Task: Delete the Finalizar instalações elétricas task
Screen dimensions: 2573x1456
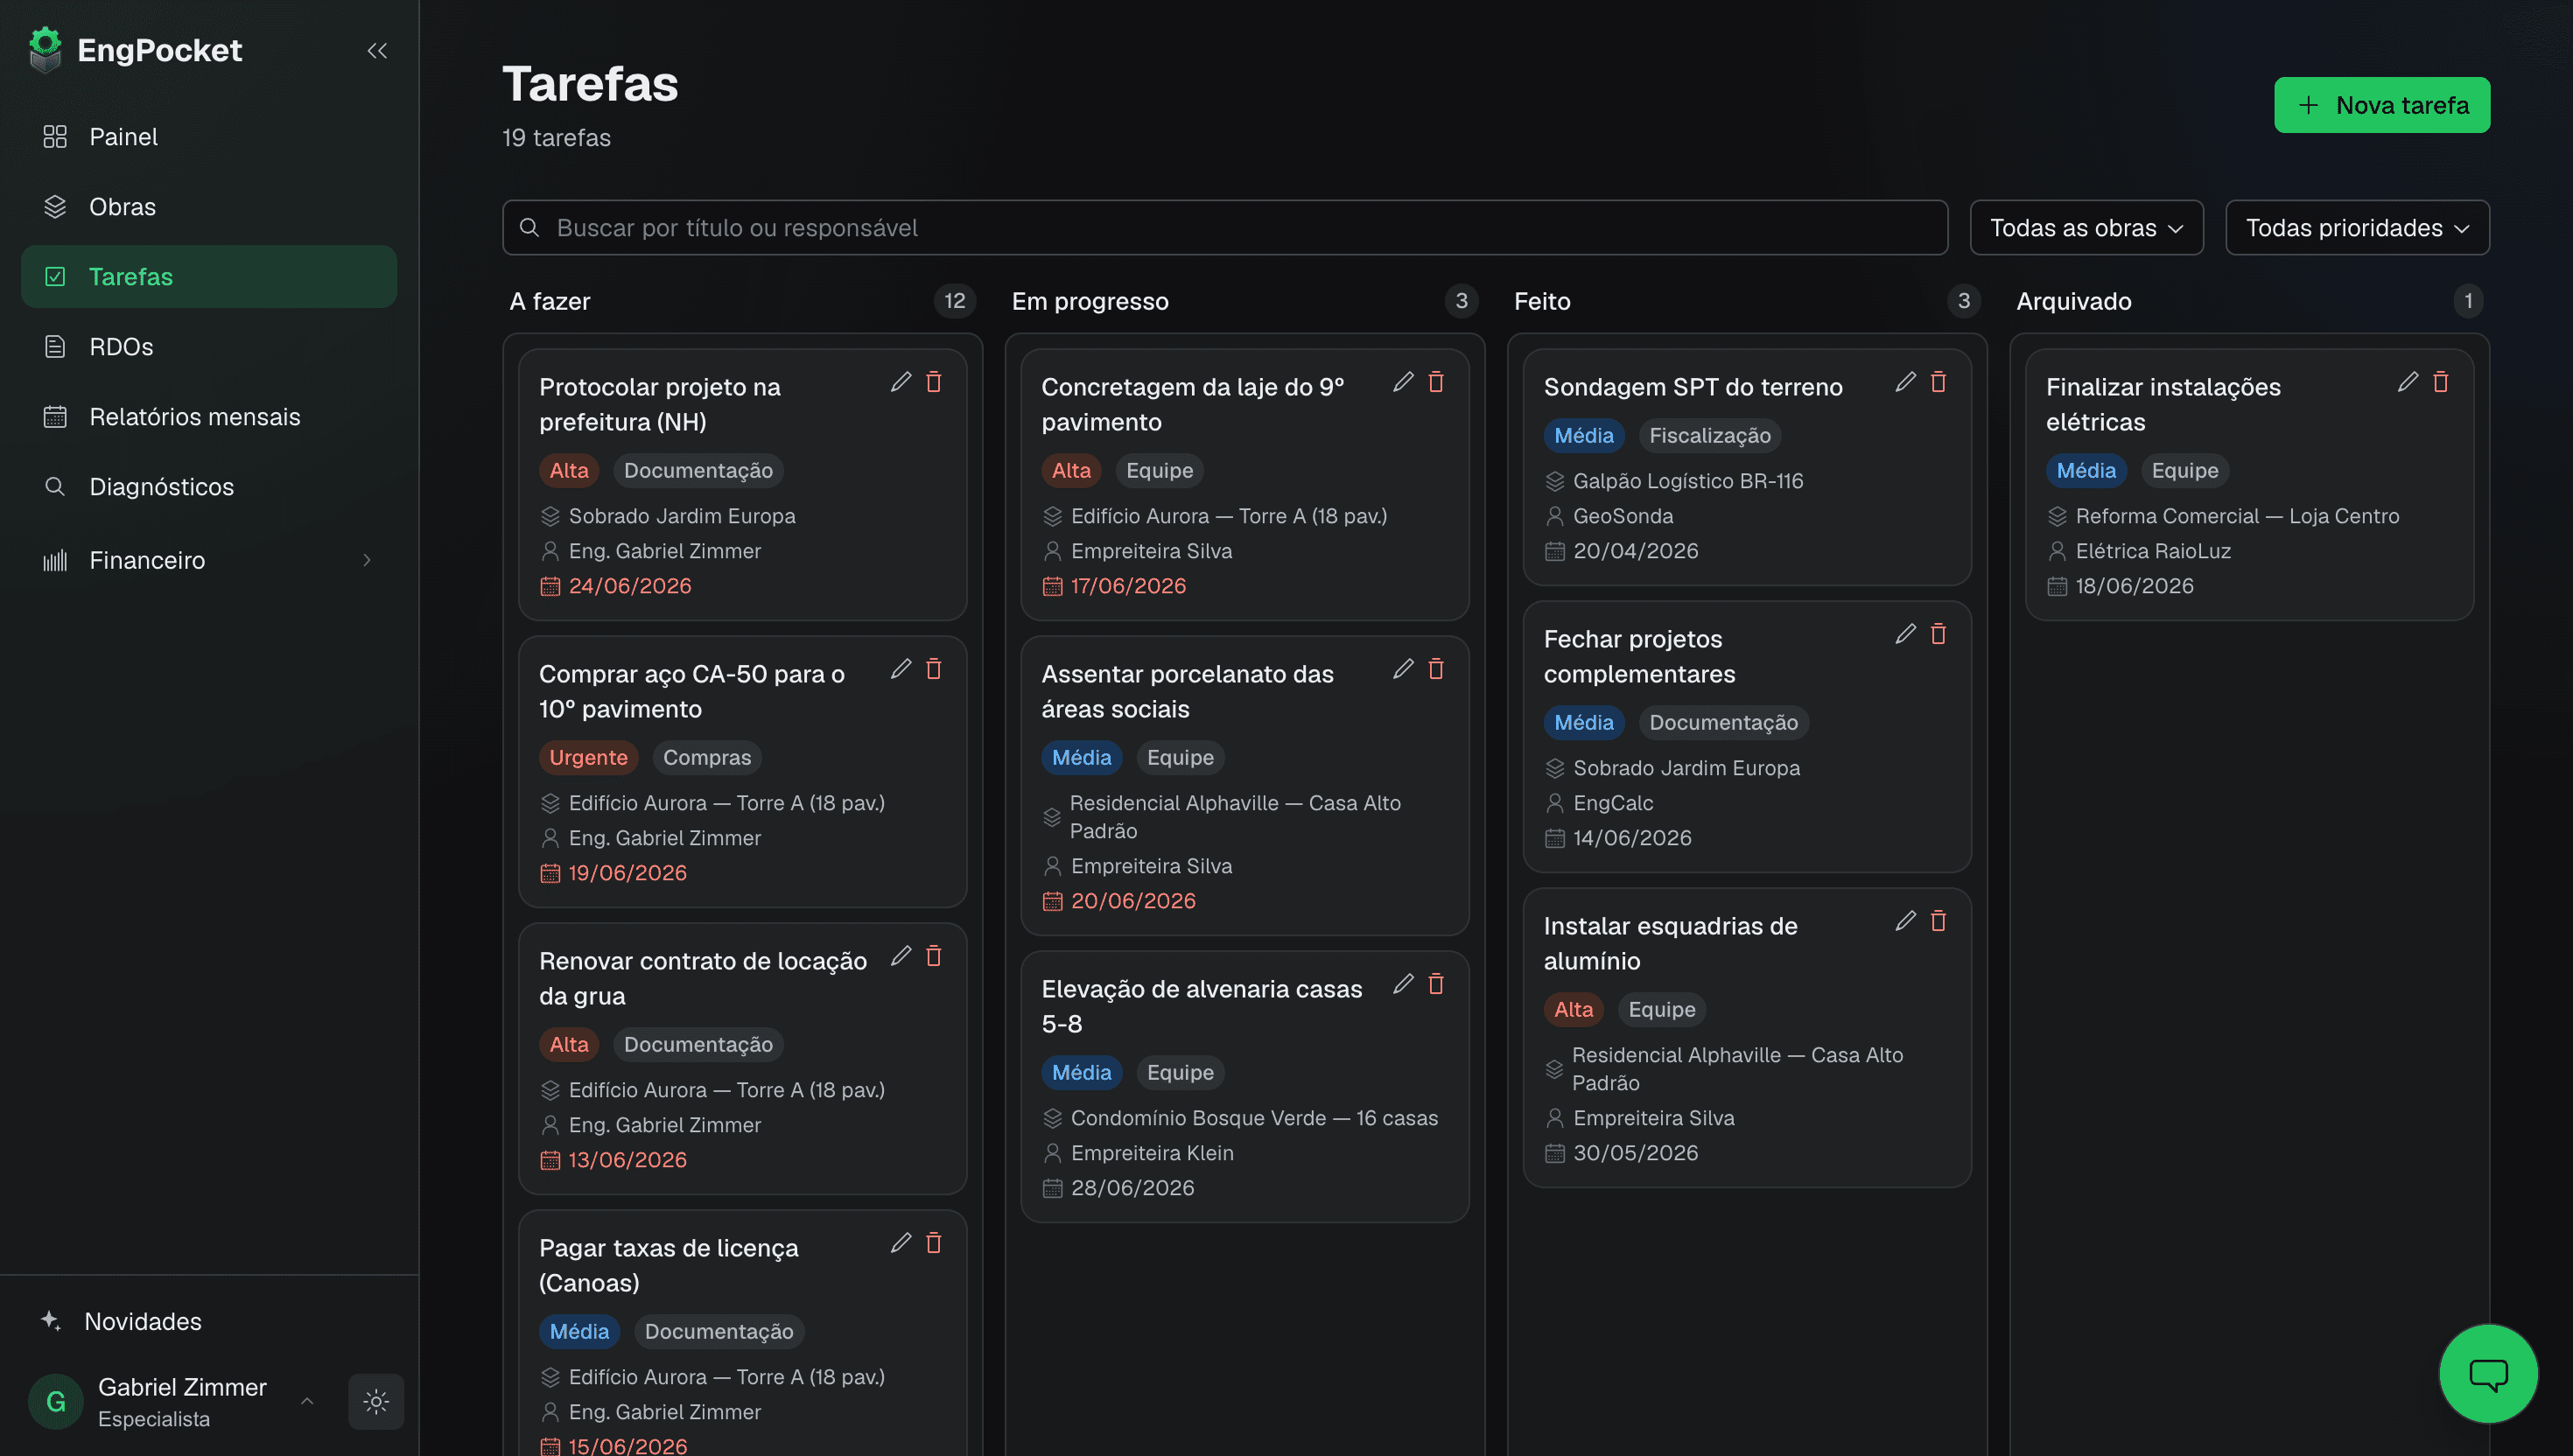Action: (2441, 381)
